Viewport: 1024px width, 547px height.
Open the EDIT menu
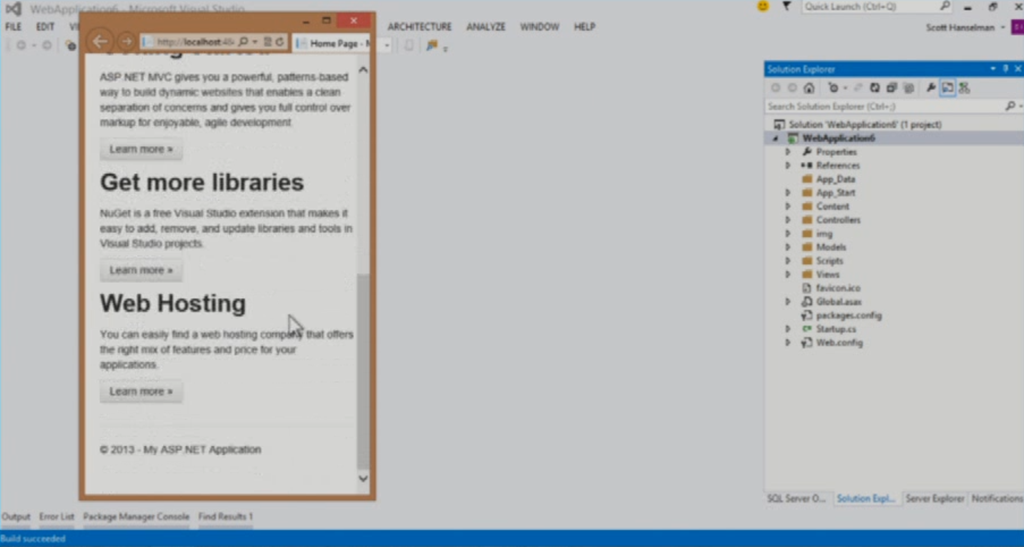click(x=45, y=27)
